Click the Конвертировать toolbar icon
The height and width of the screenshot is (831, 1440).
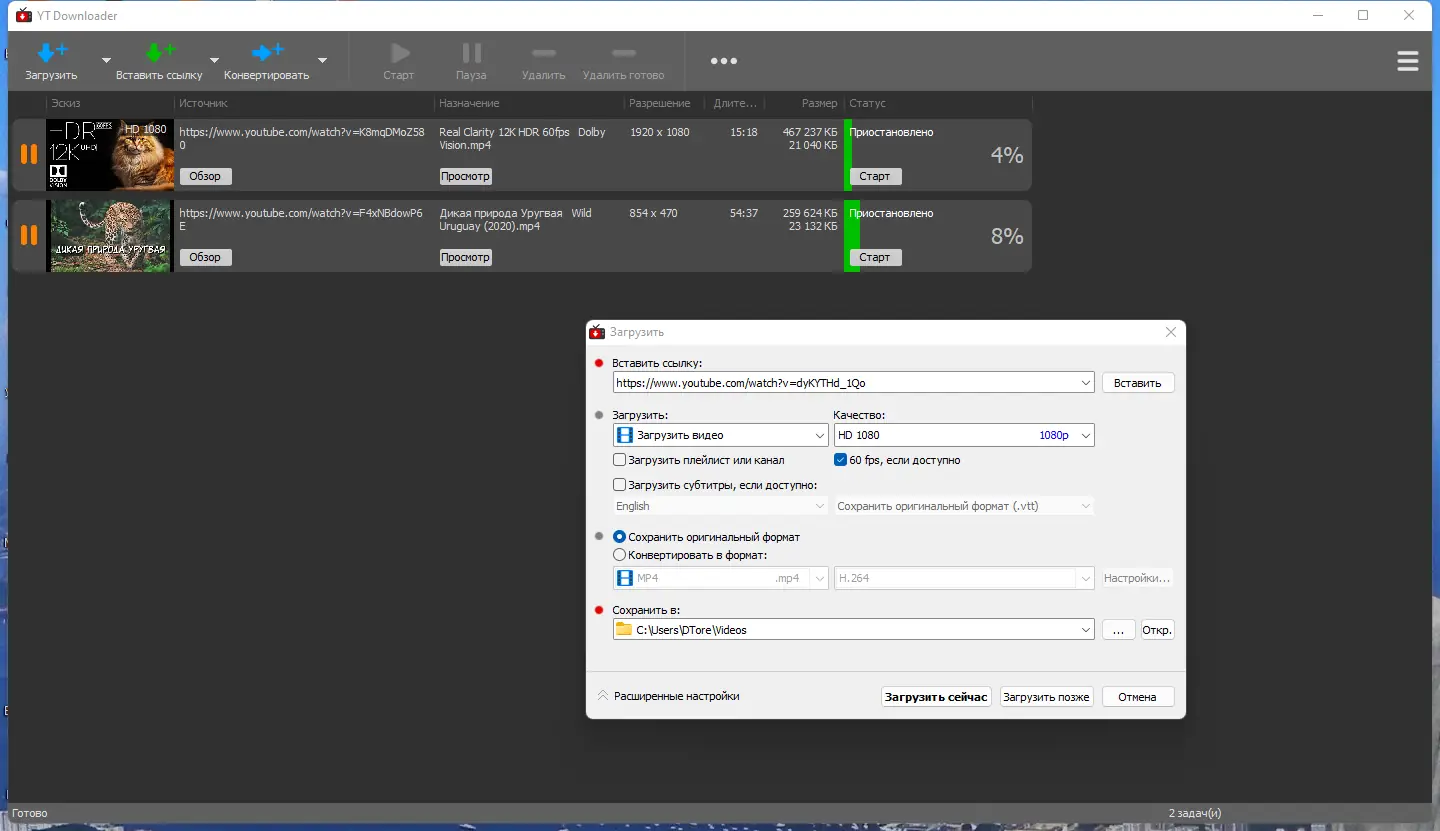(x=267, y=53)
